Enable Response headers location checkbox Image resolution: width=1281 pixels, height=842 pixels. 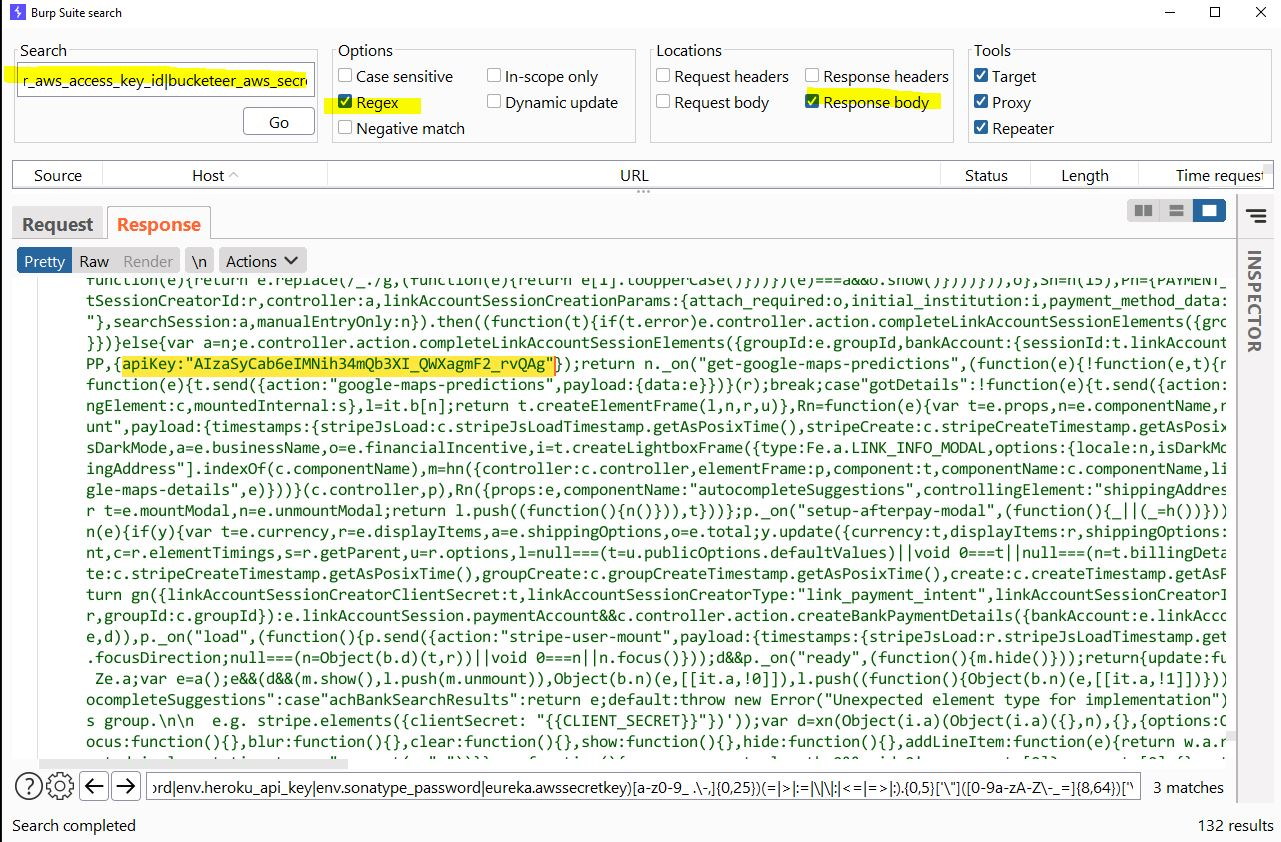pyautogui.click(x=812, y=76)
